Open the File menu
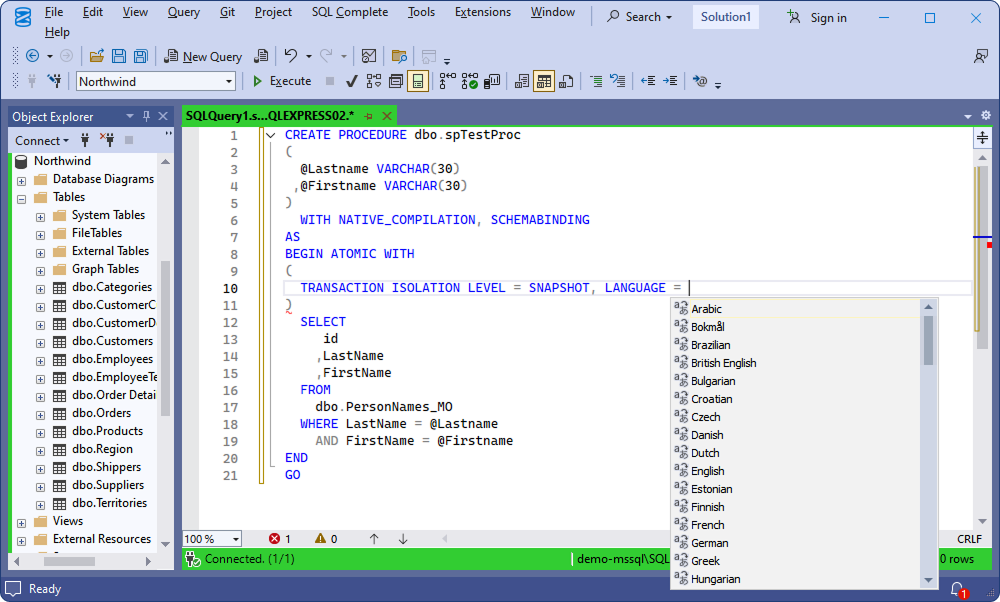Viewport: 1000px width, 602px height. pos(54,12)
